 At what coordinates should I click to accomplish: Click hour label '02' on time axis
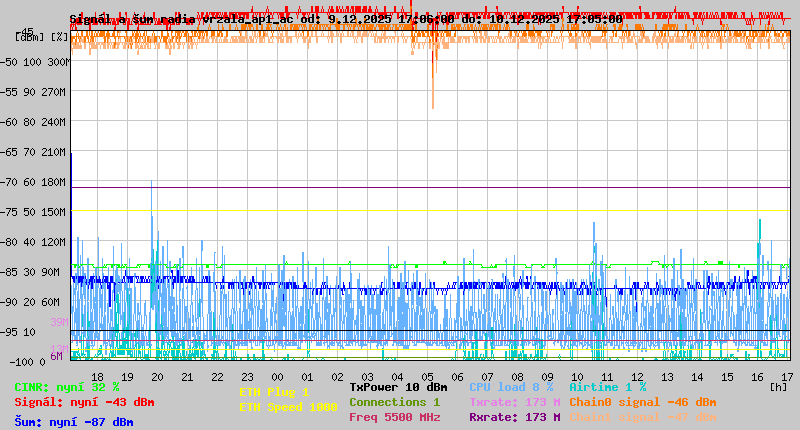[x=337, y=377]
